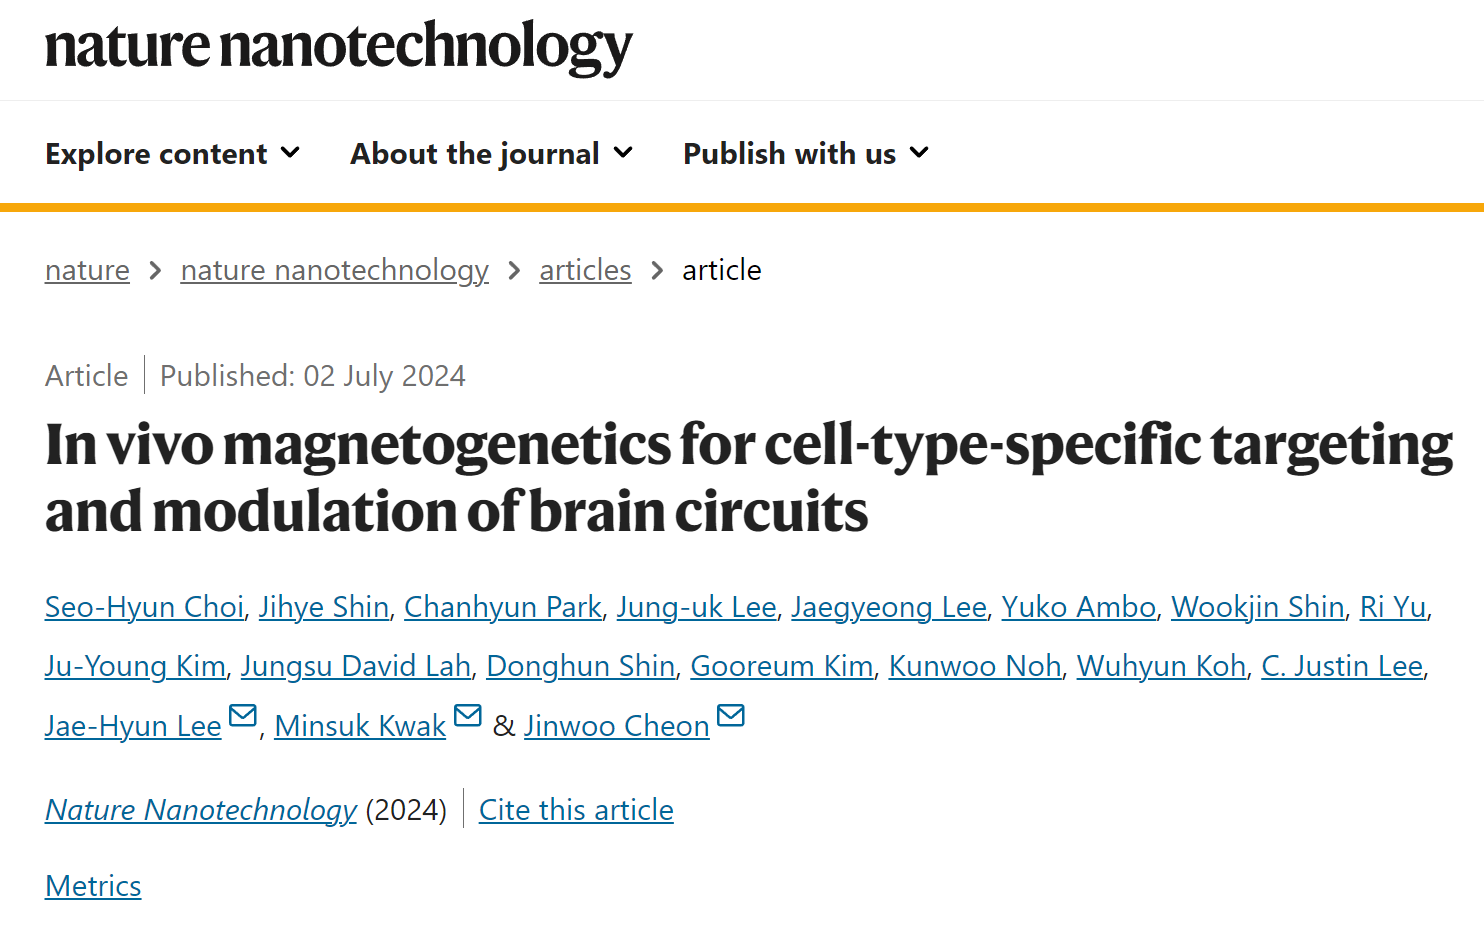Viewport: 1484px width, 940px height.
Task: Open the About the journal dropdown
Action: click(491, 153)
